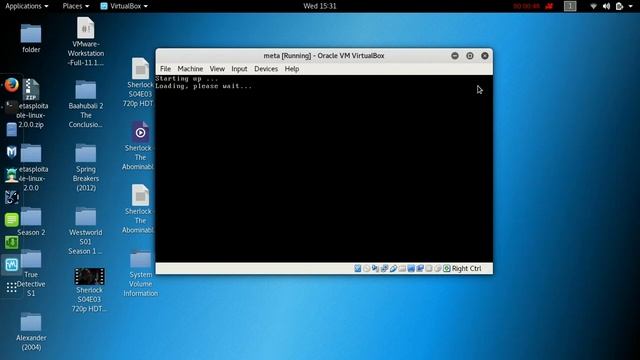Click the network adapter status icon
Image resolution: width=640 pixels, height=360 pixels.
384,268
